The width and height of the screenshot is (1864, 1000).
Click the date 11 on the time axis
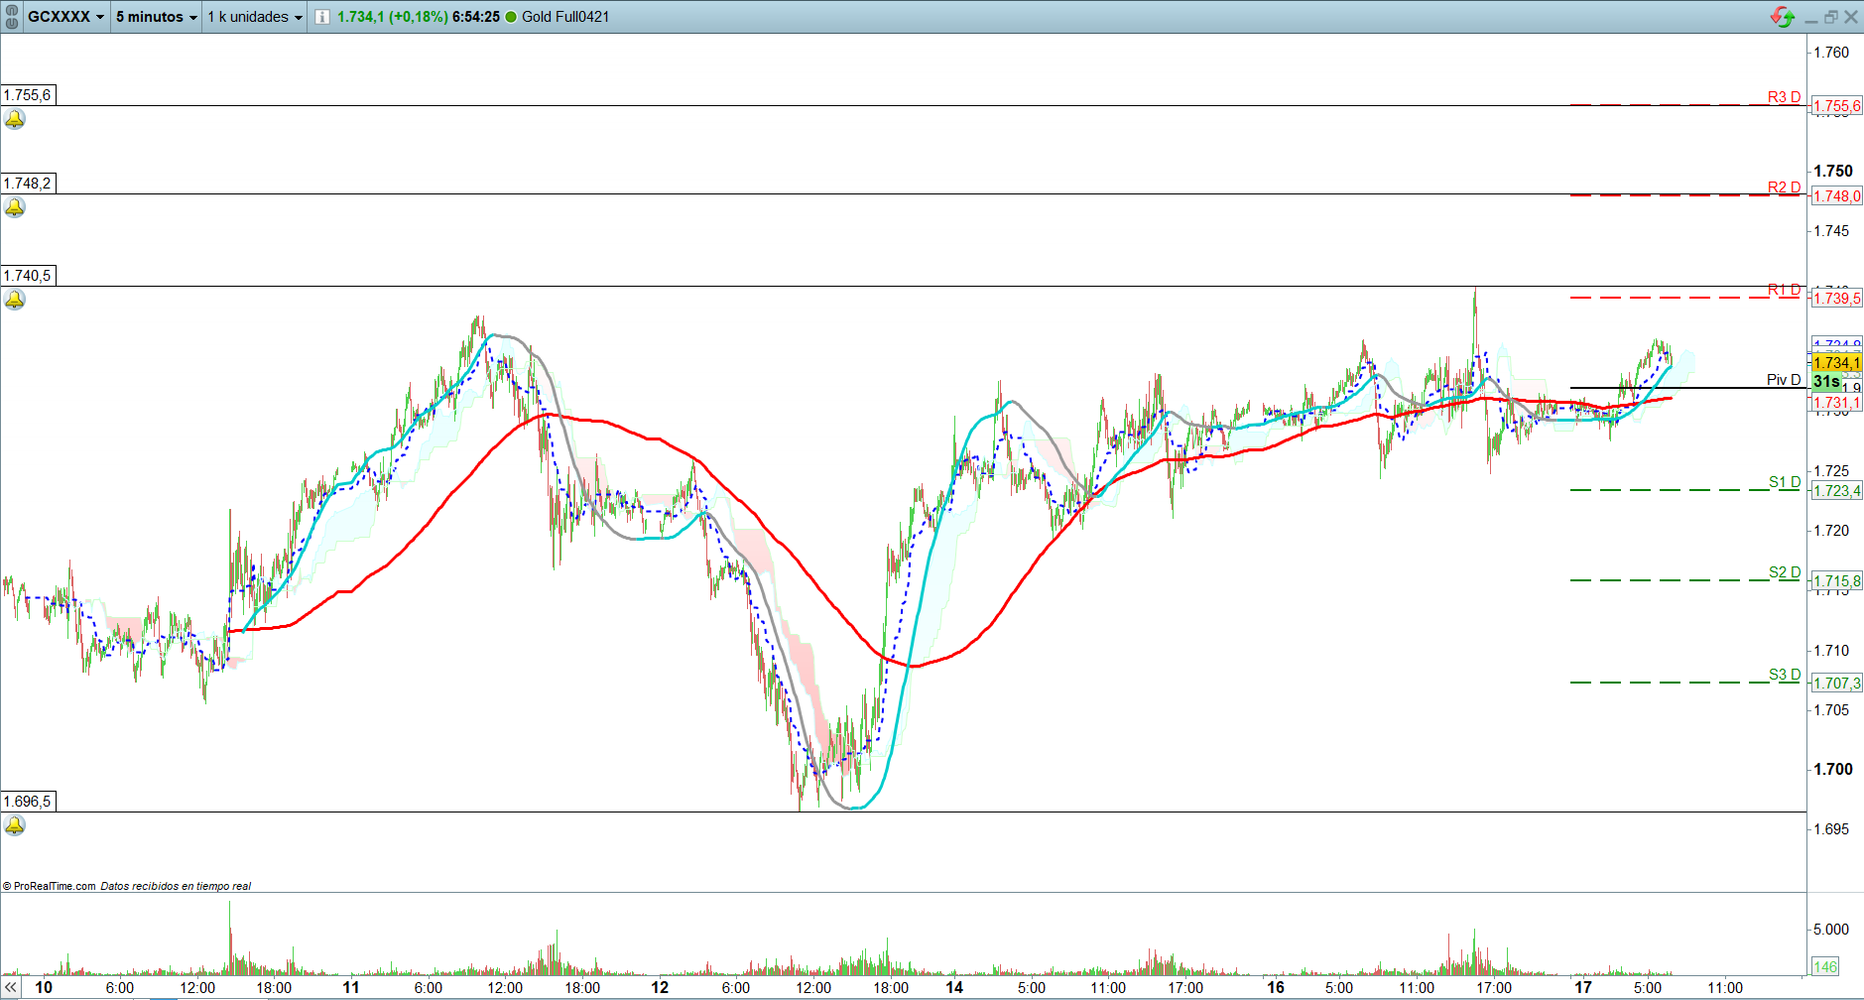point(351,988)
